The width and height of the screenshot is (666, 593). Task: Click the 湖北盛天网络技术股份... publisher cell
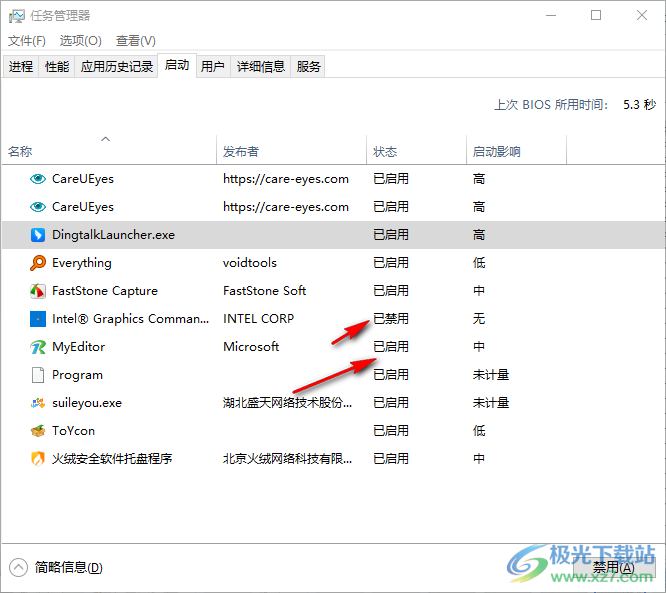[x=287, y=403]
